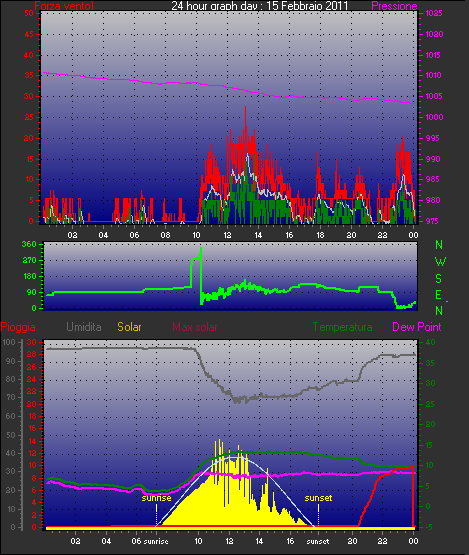Select the green 'Temperatura' legend label

[342, 327]
